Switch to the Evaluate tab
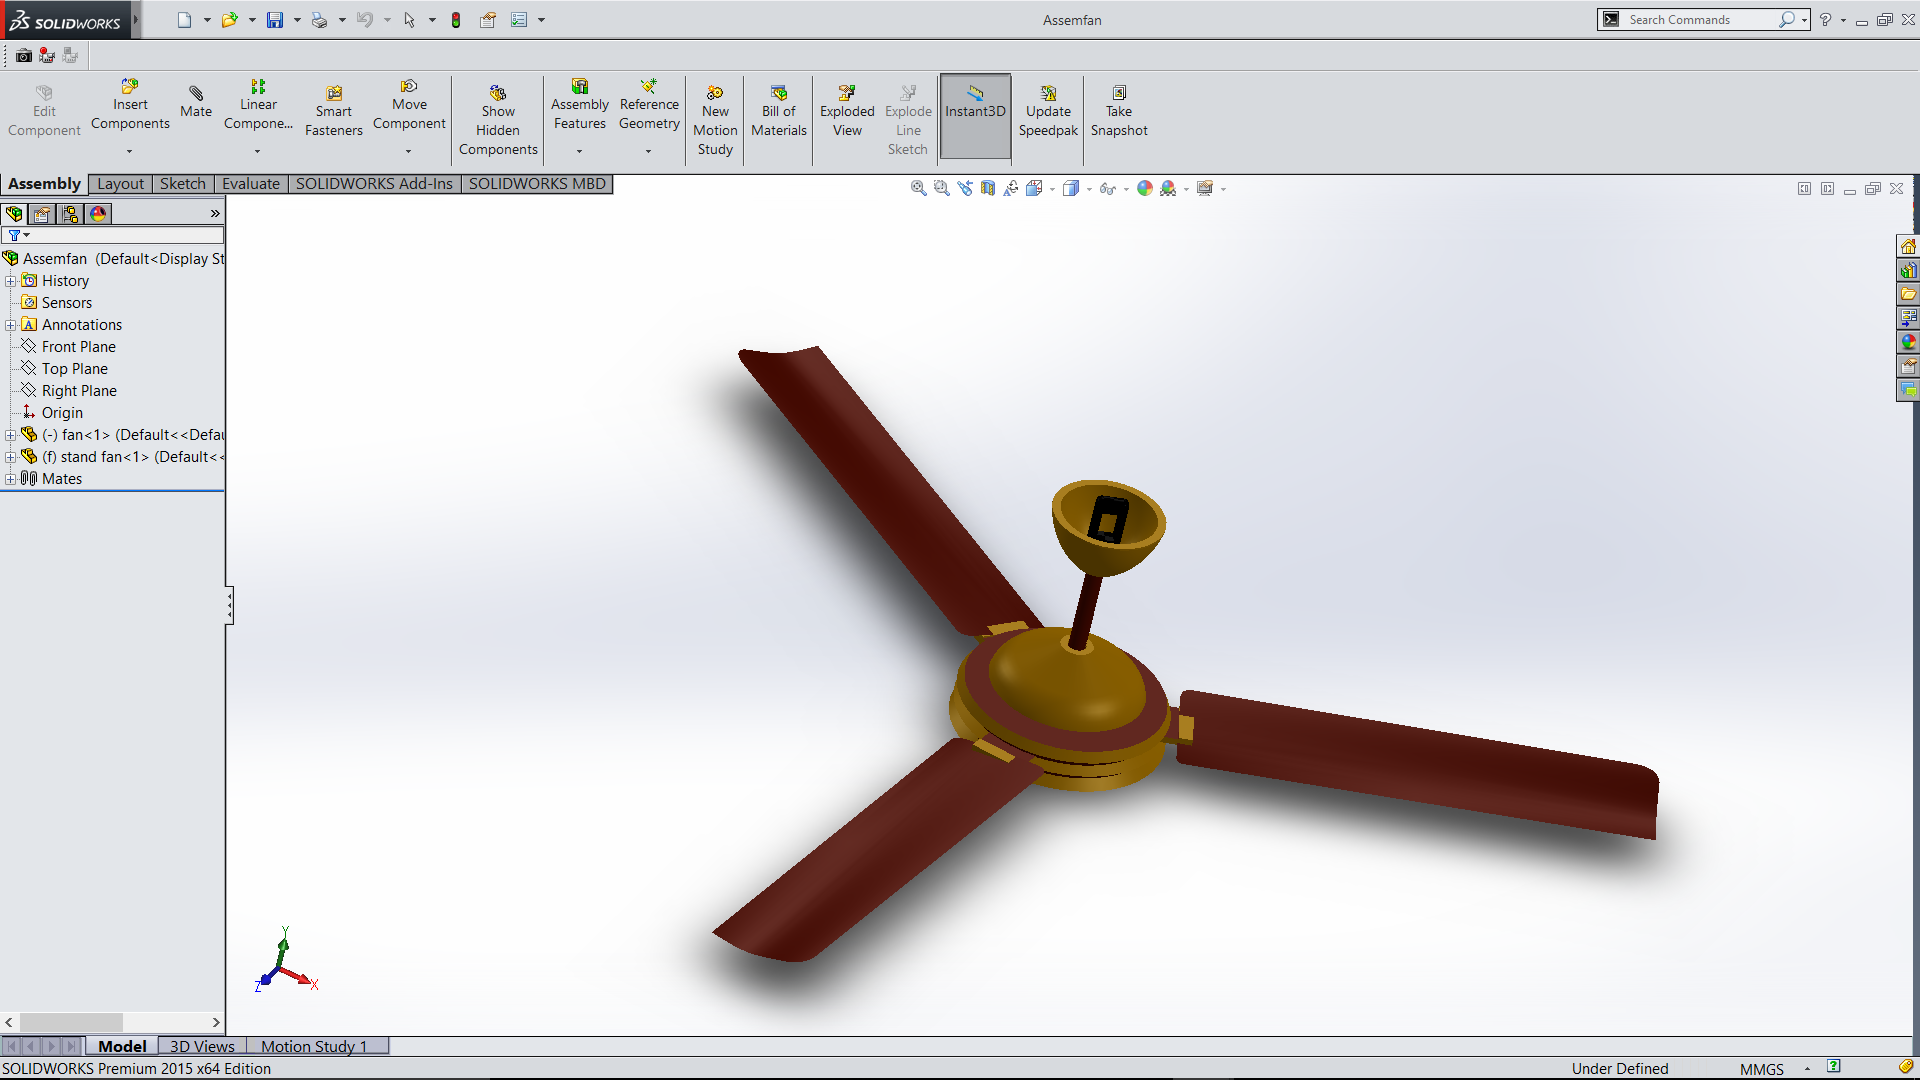The height and width of the screenshot is (1080, 1920). click(250, 184)
